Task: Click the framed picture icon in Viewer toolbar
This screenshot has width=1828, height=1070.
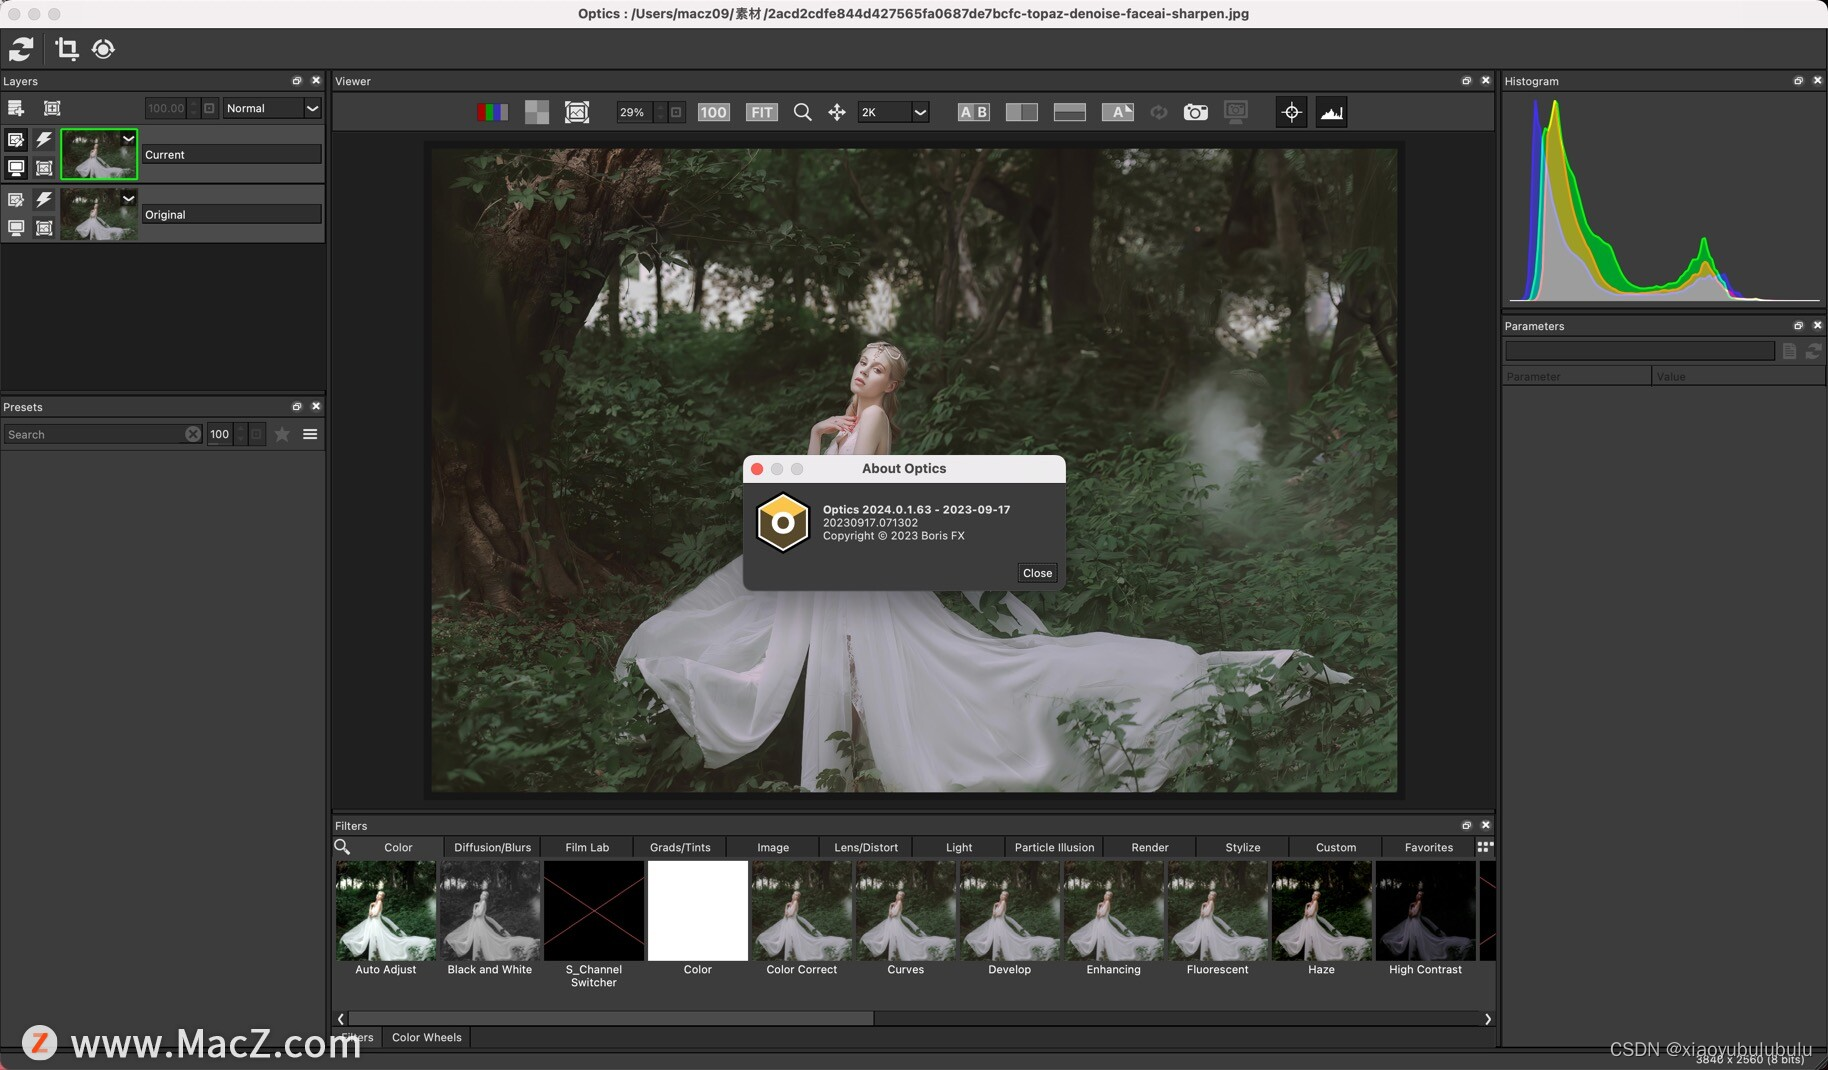Action: (x=577, y=112)
